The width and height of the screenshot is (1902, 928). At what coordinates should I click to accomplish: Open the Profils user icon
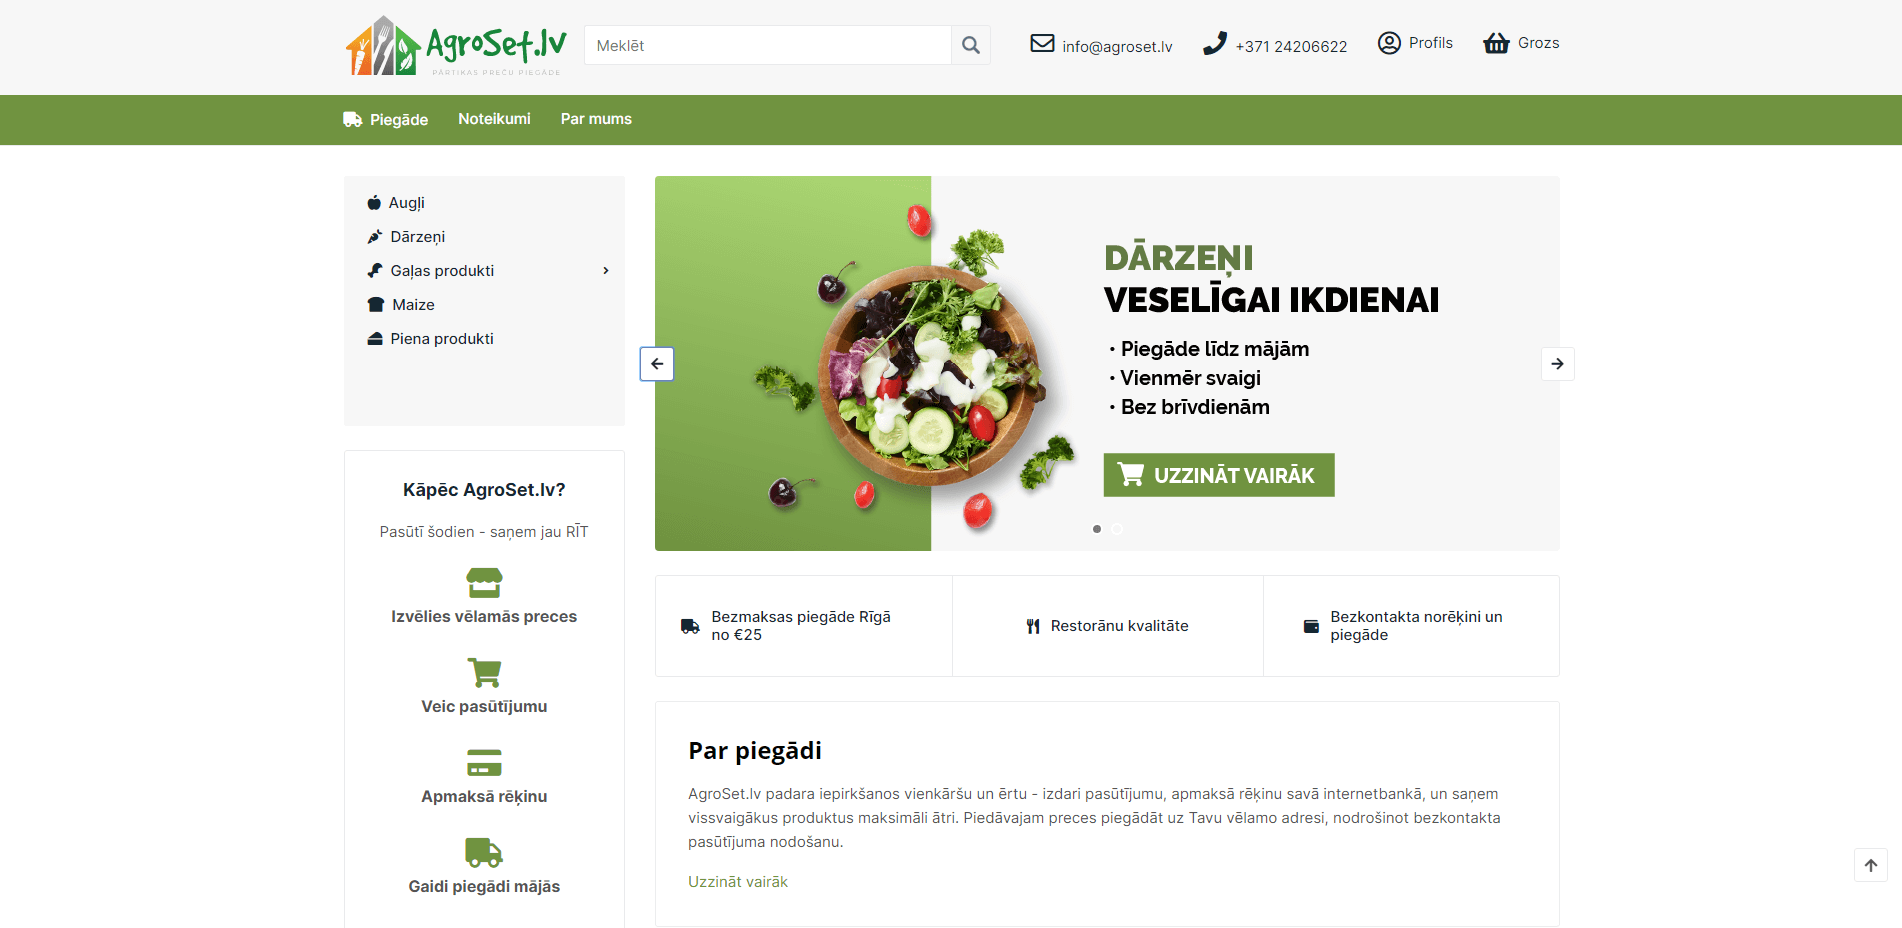coord(1389,43)
